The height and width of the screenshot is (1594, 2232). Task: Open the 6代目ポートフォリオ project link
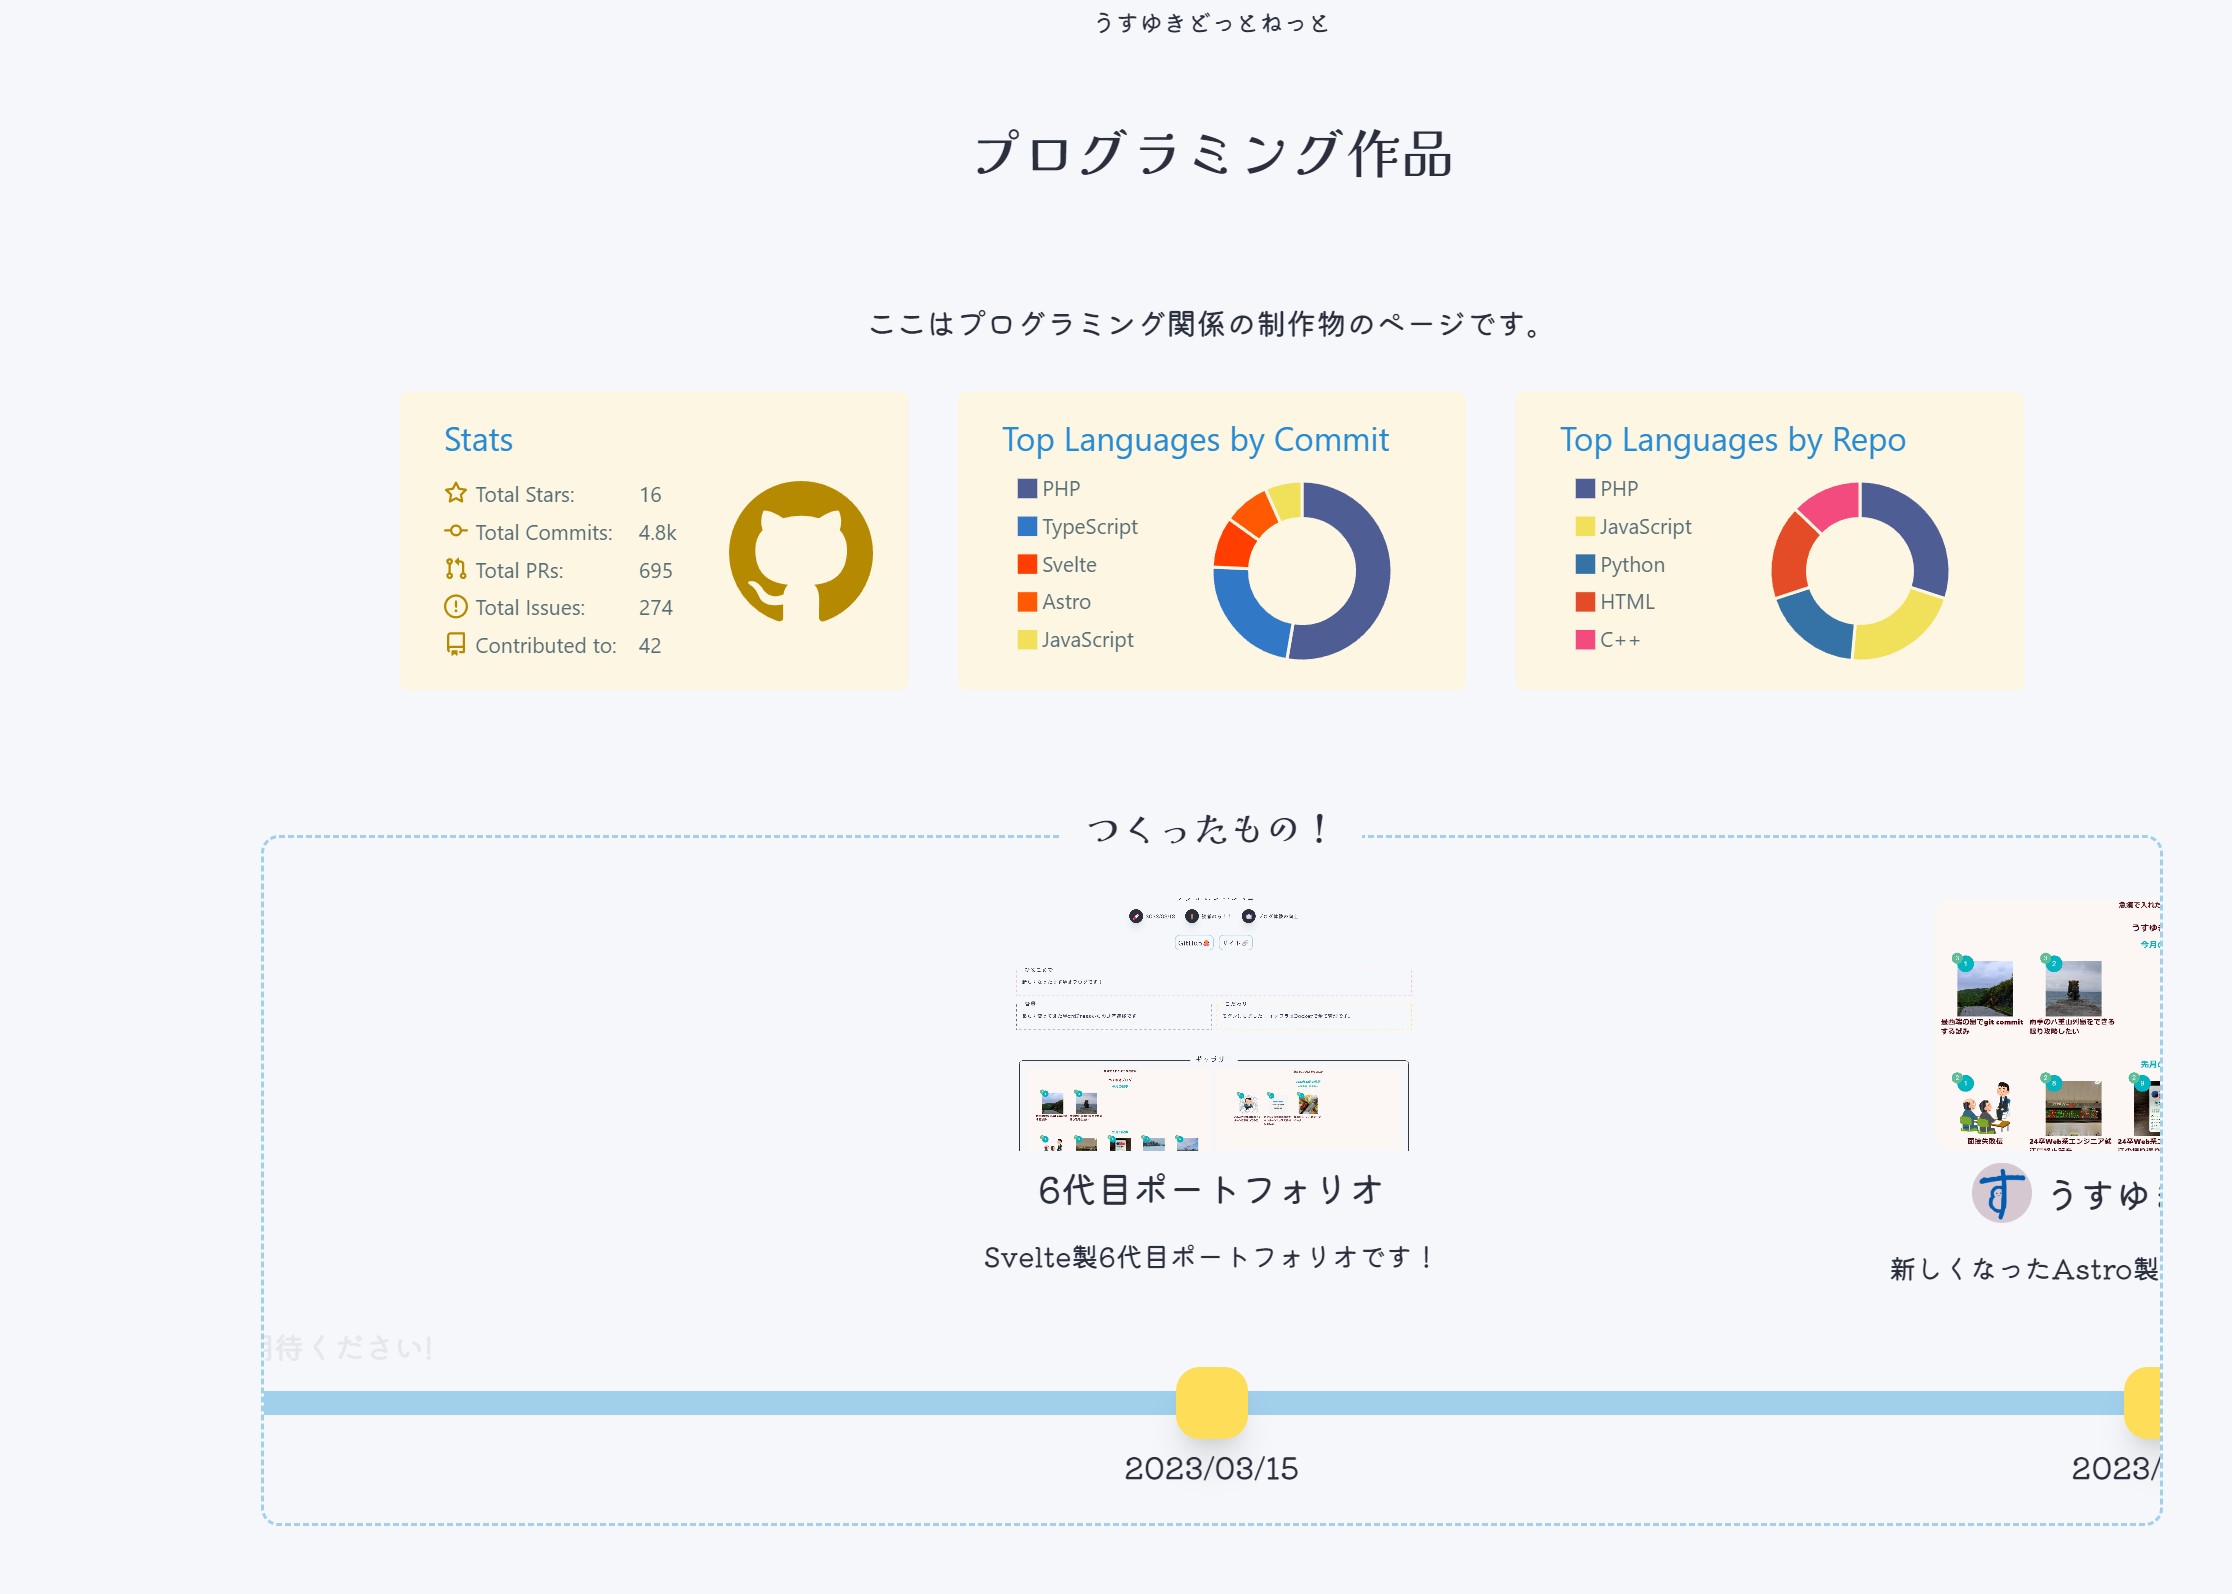tap(1209, 1190)
